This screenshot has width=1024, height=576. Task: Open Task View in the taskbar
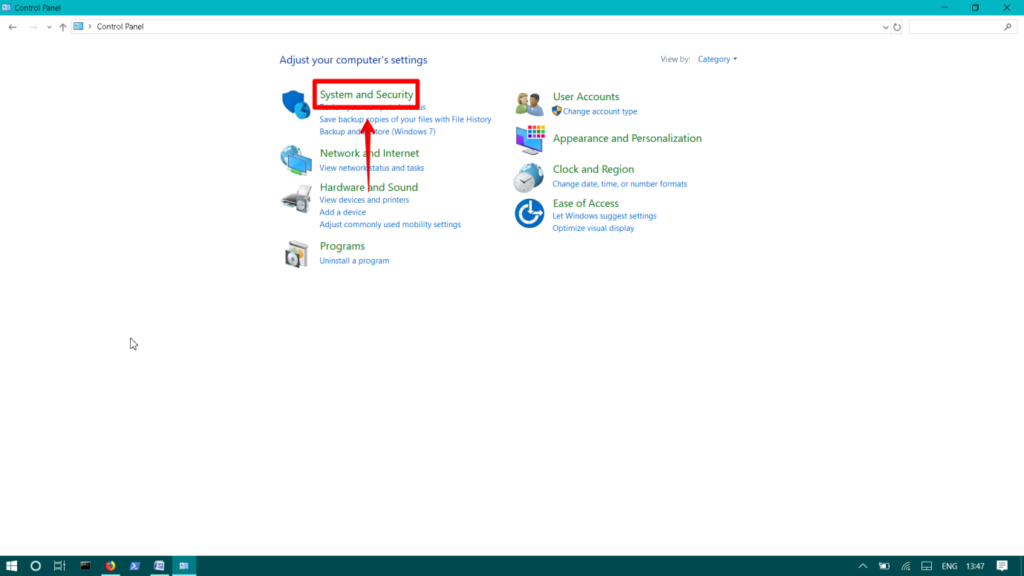[x=59, y=566]
